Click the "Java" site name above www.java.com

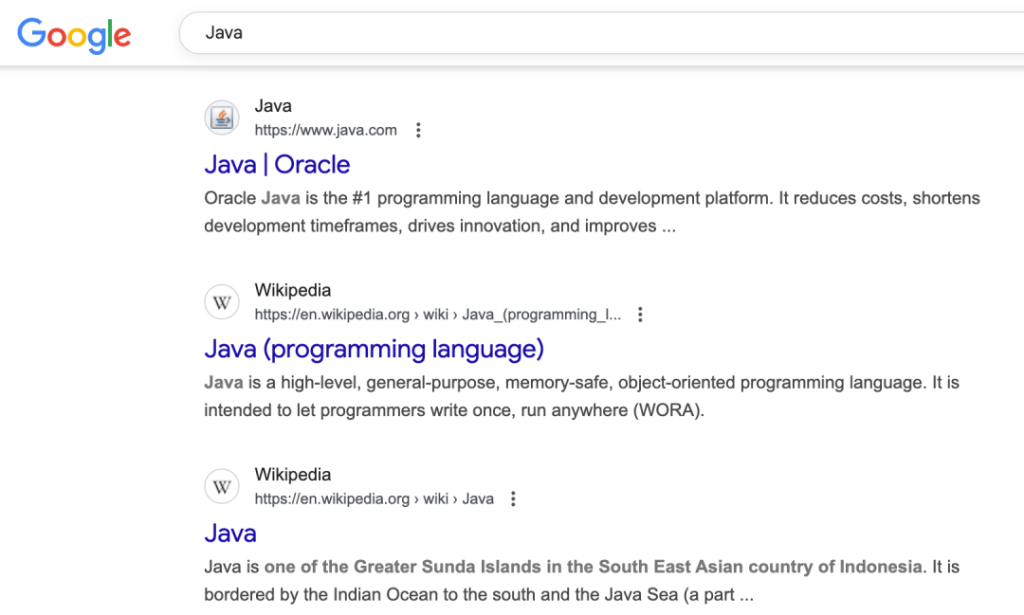(x=273, y=106)
